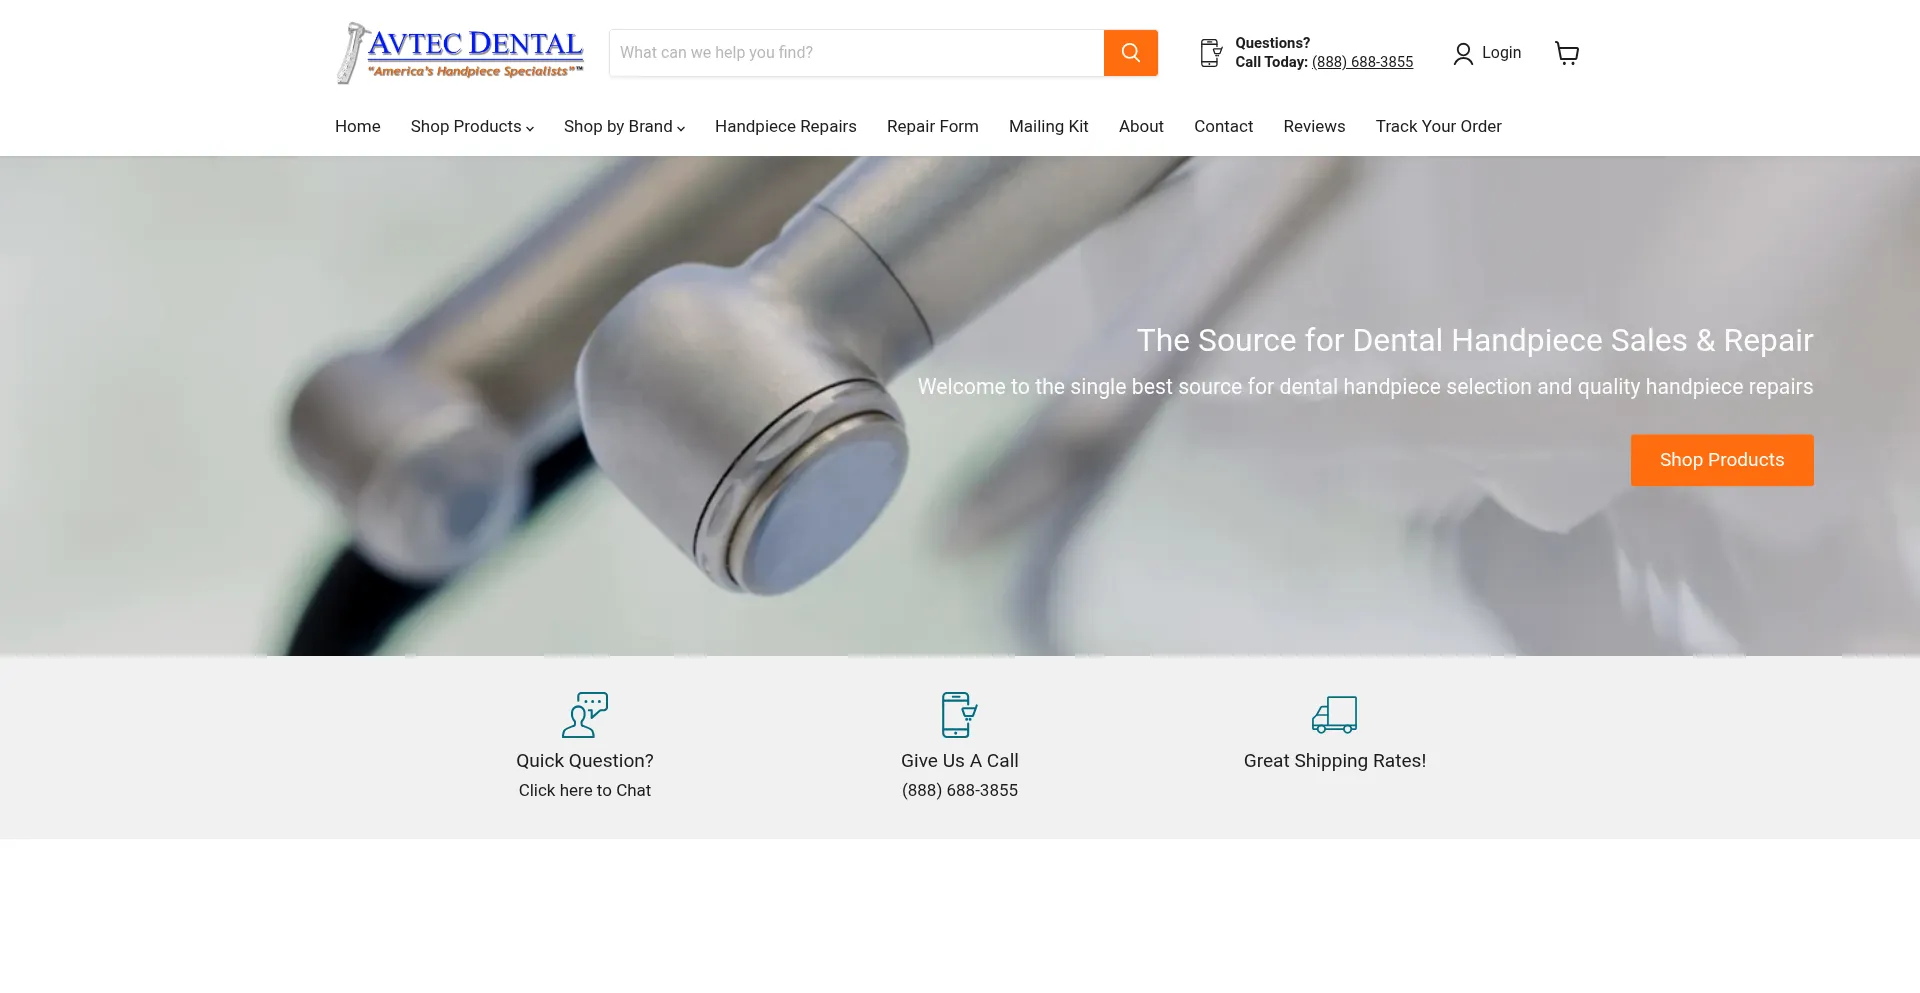Open the Mailing Kit nav link
Screen dimensions: 1920x993
coord(1048,127)
